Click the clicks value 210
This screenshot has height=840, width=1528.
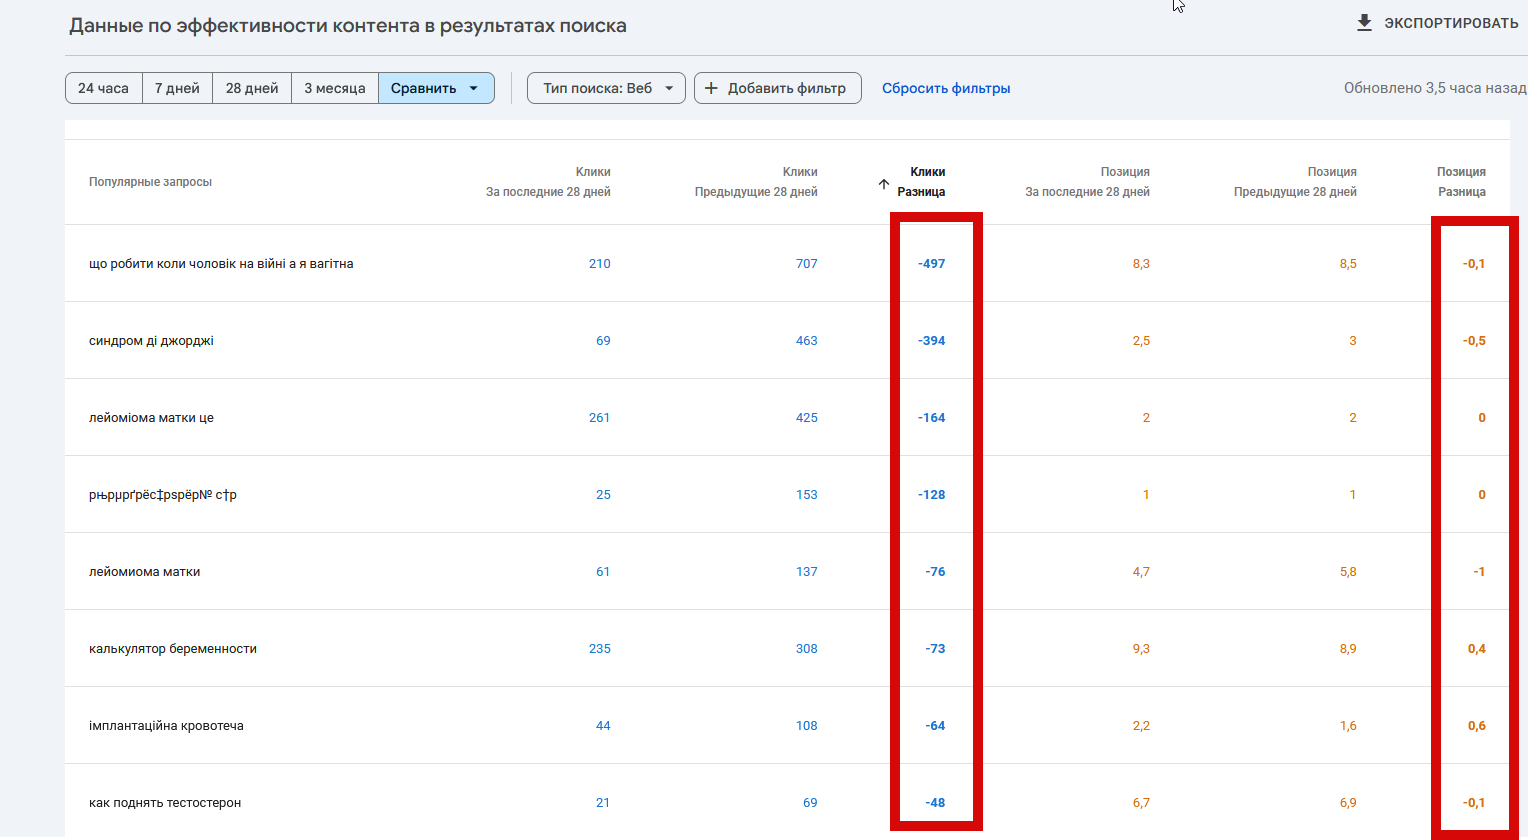pos(599,264)
